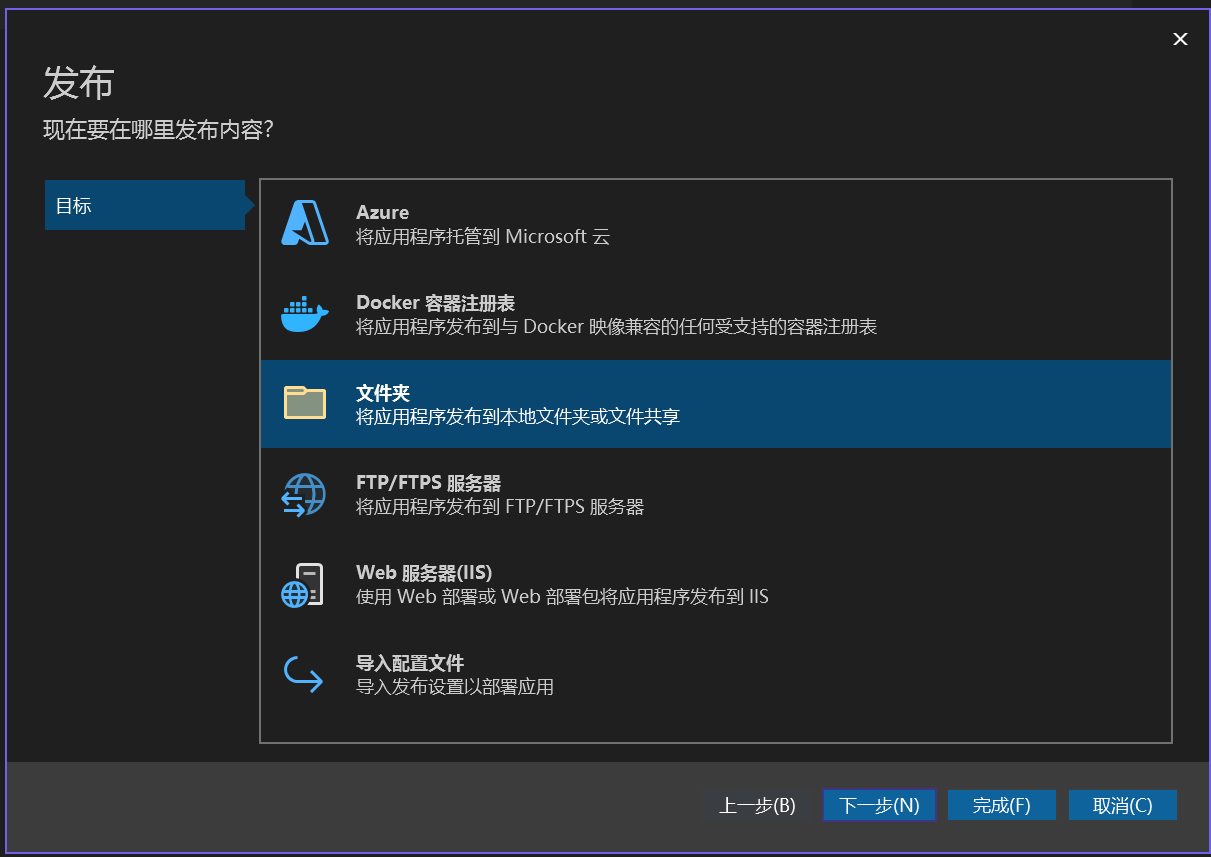The height and width of the screenshot is (857, 1211).
Task: Proceed with 下一步(N) button
Action: [879, 805]
